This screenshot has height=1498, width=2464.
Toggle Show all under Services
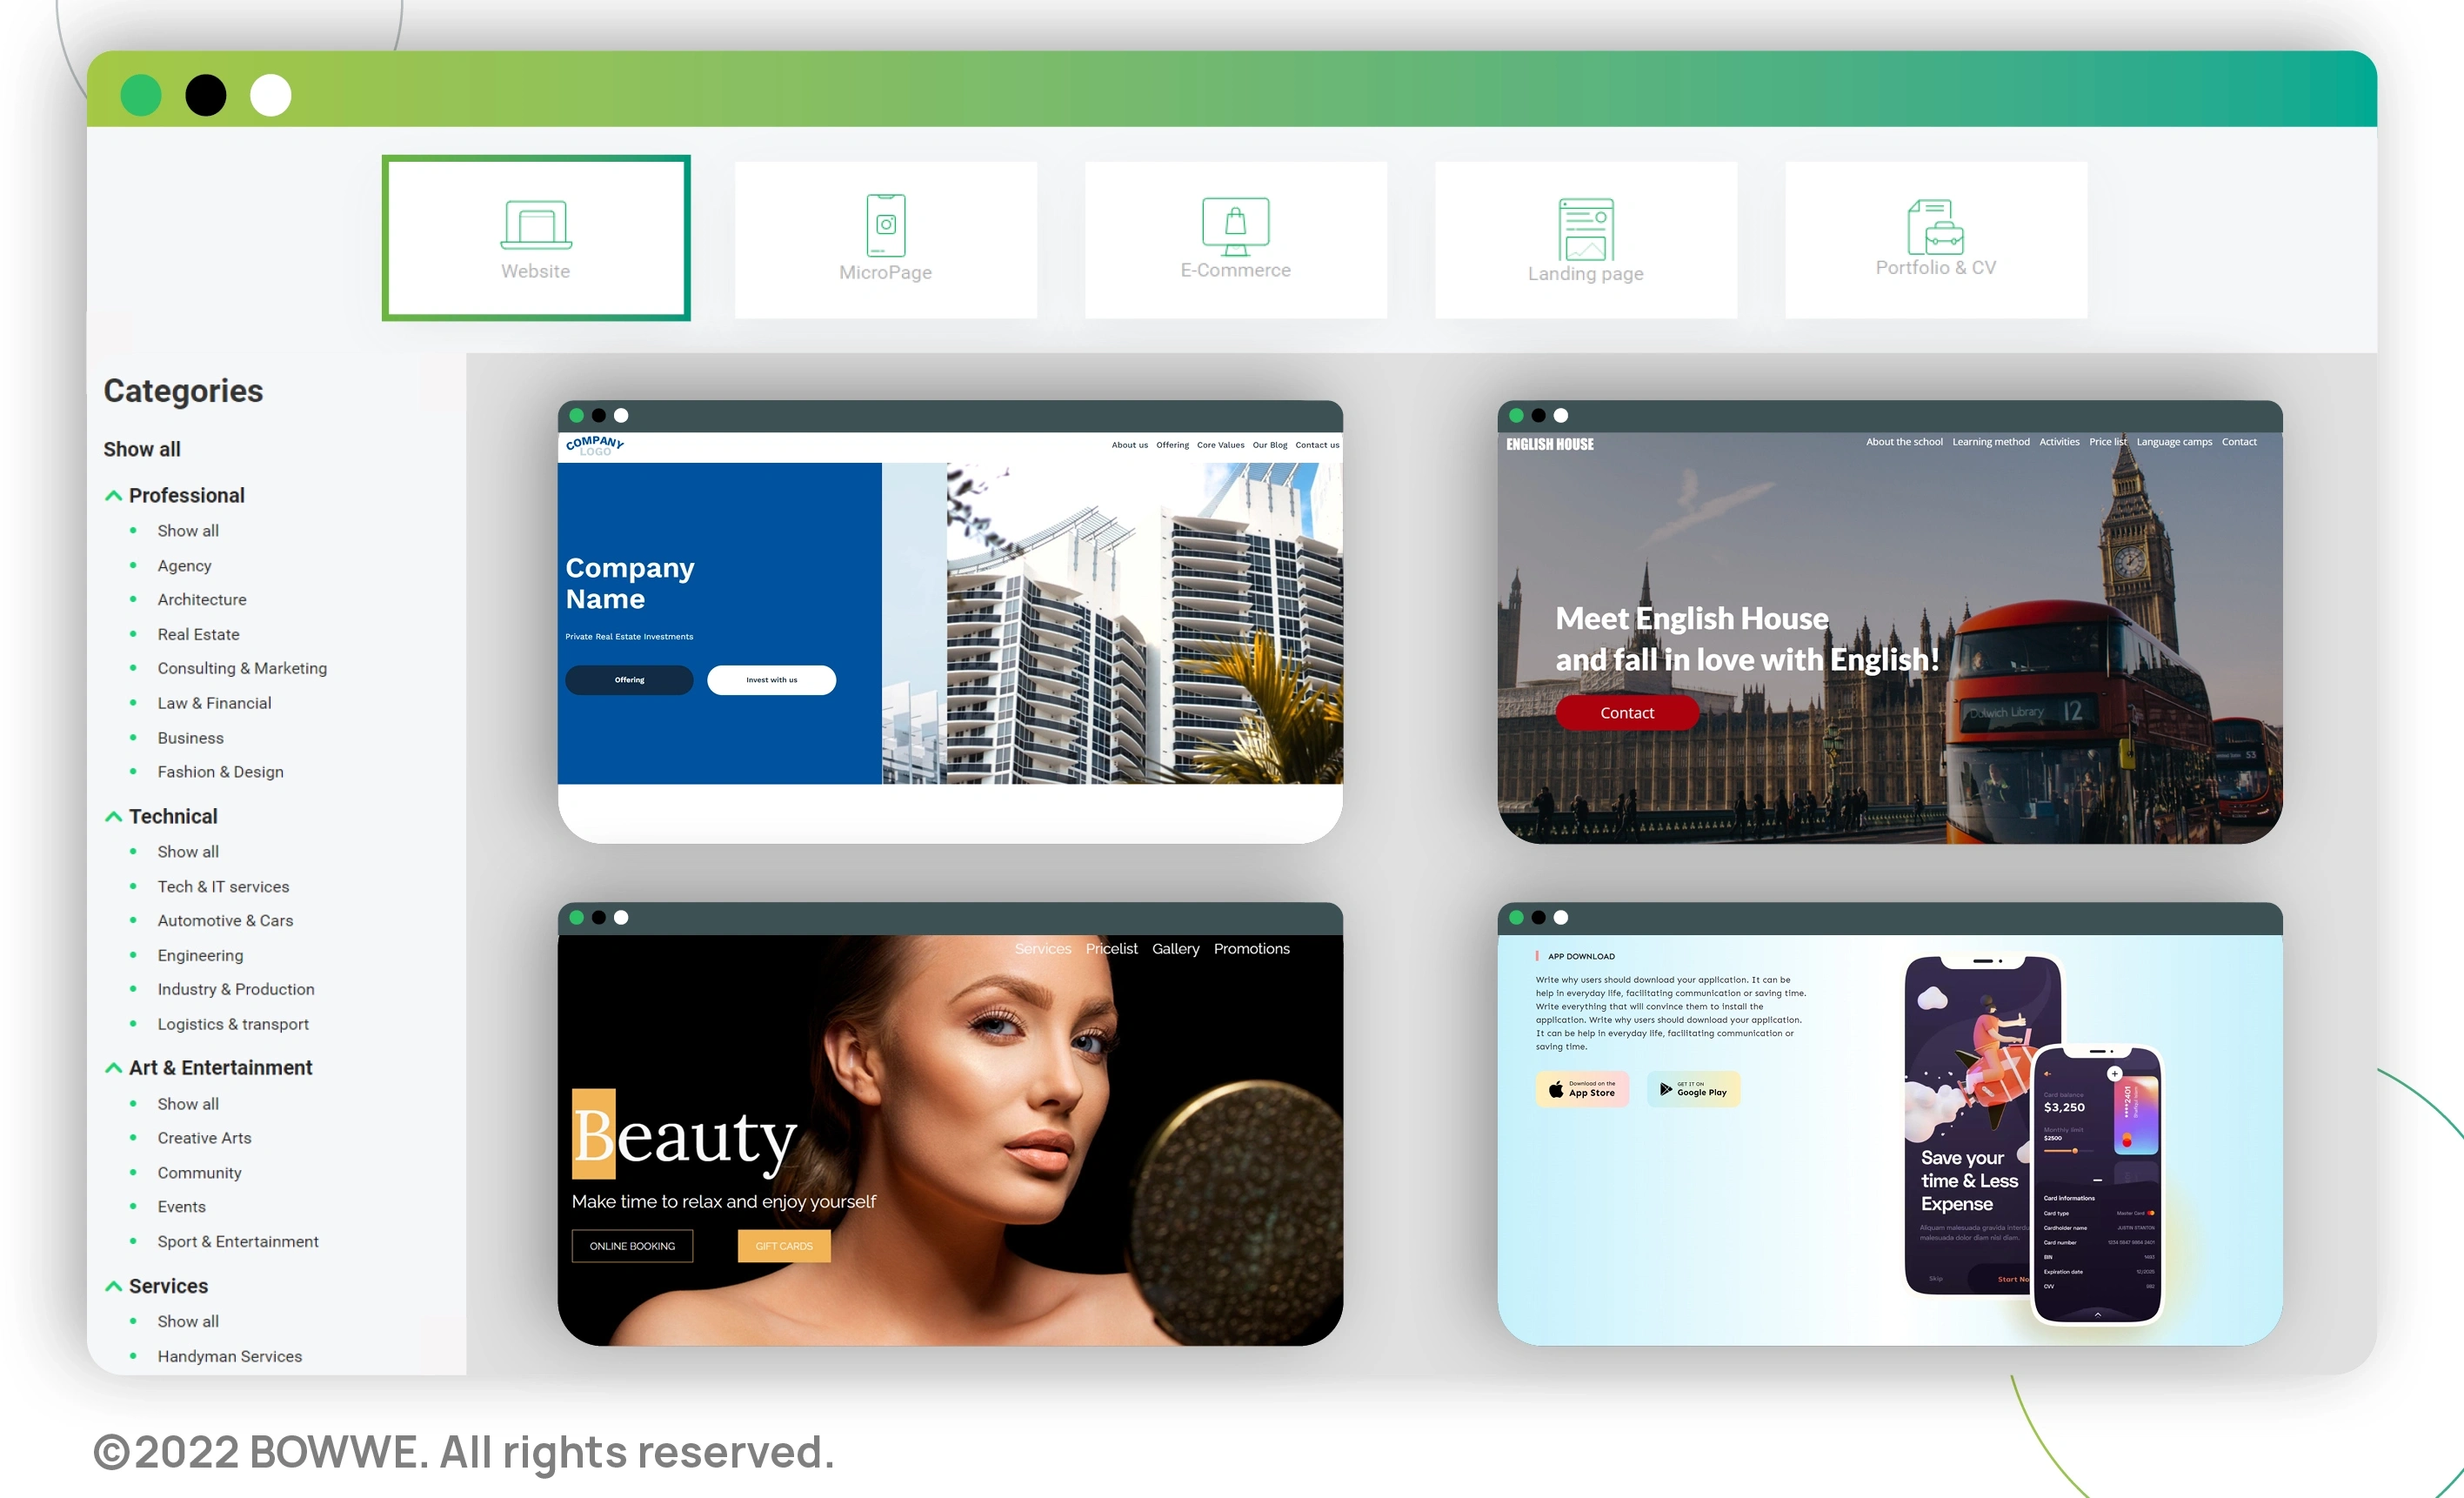(189, 1321)
